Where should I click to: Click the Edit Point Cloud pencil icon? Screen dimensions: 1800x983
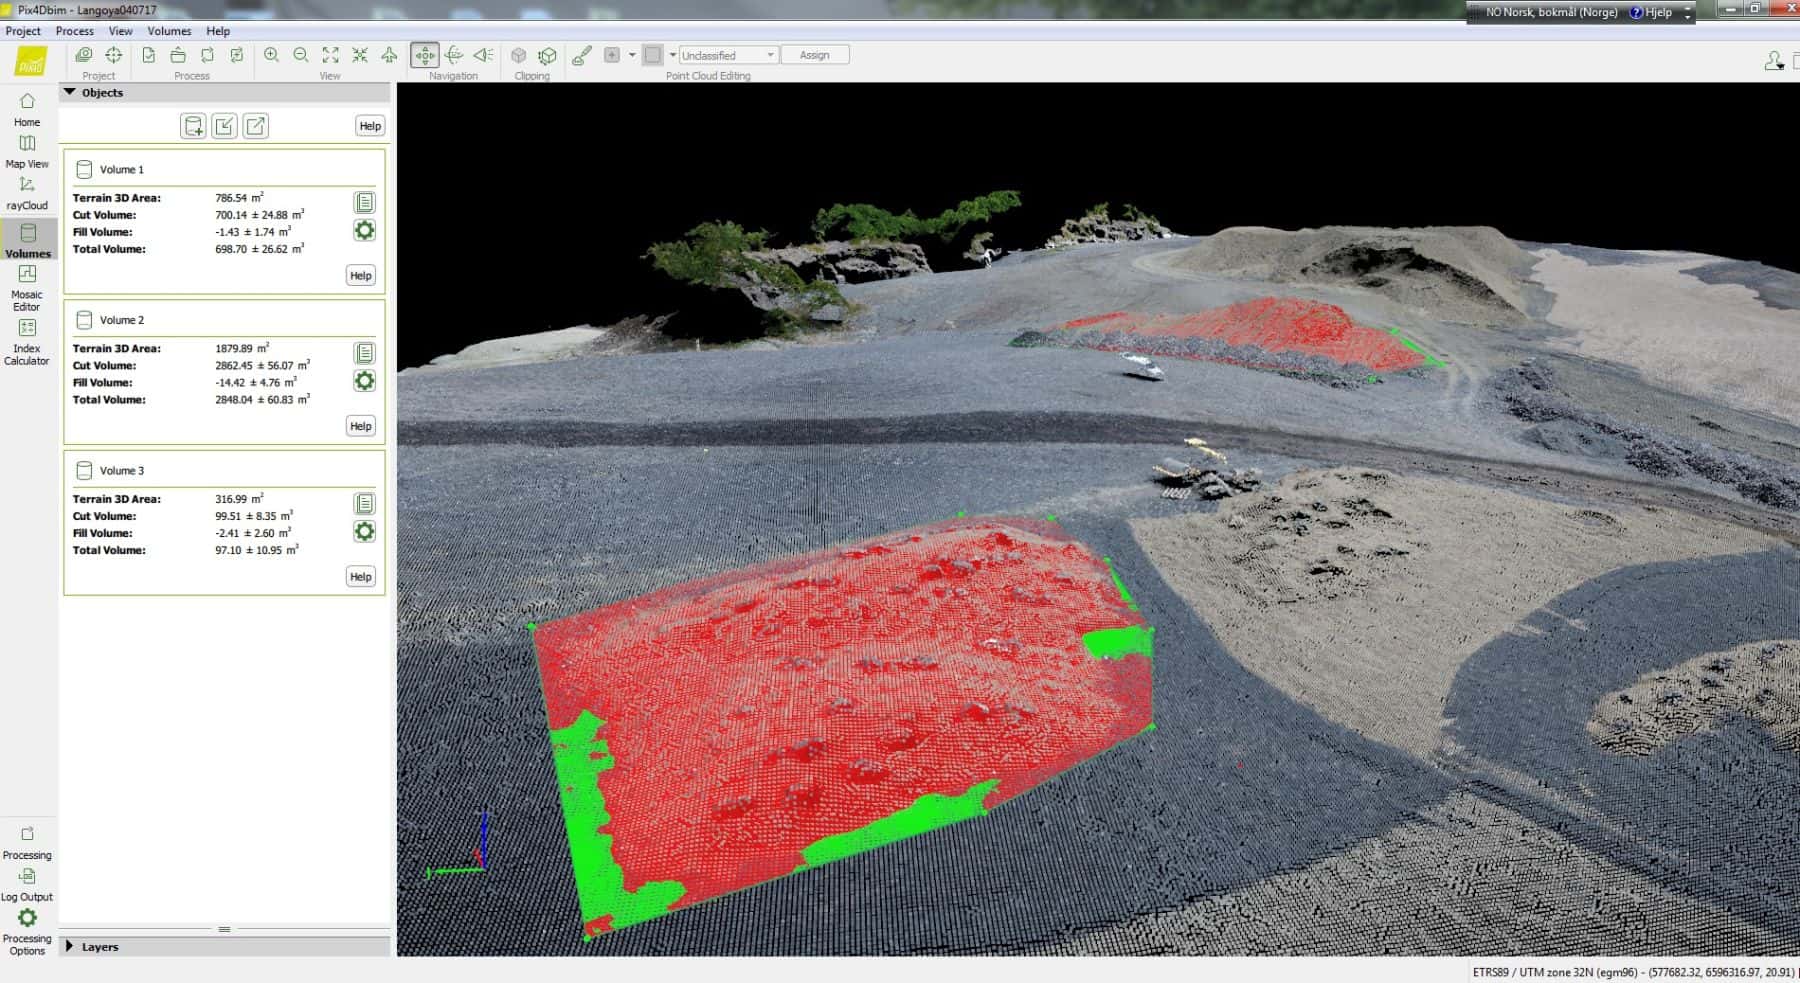pyautogui.click(x=581, y=55)
